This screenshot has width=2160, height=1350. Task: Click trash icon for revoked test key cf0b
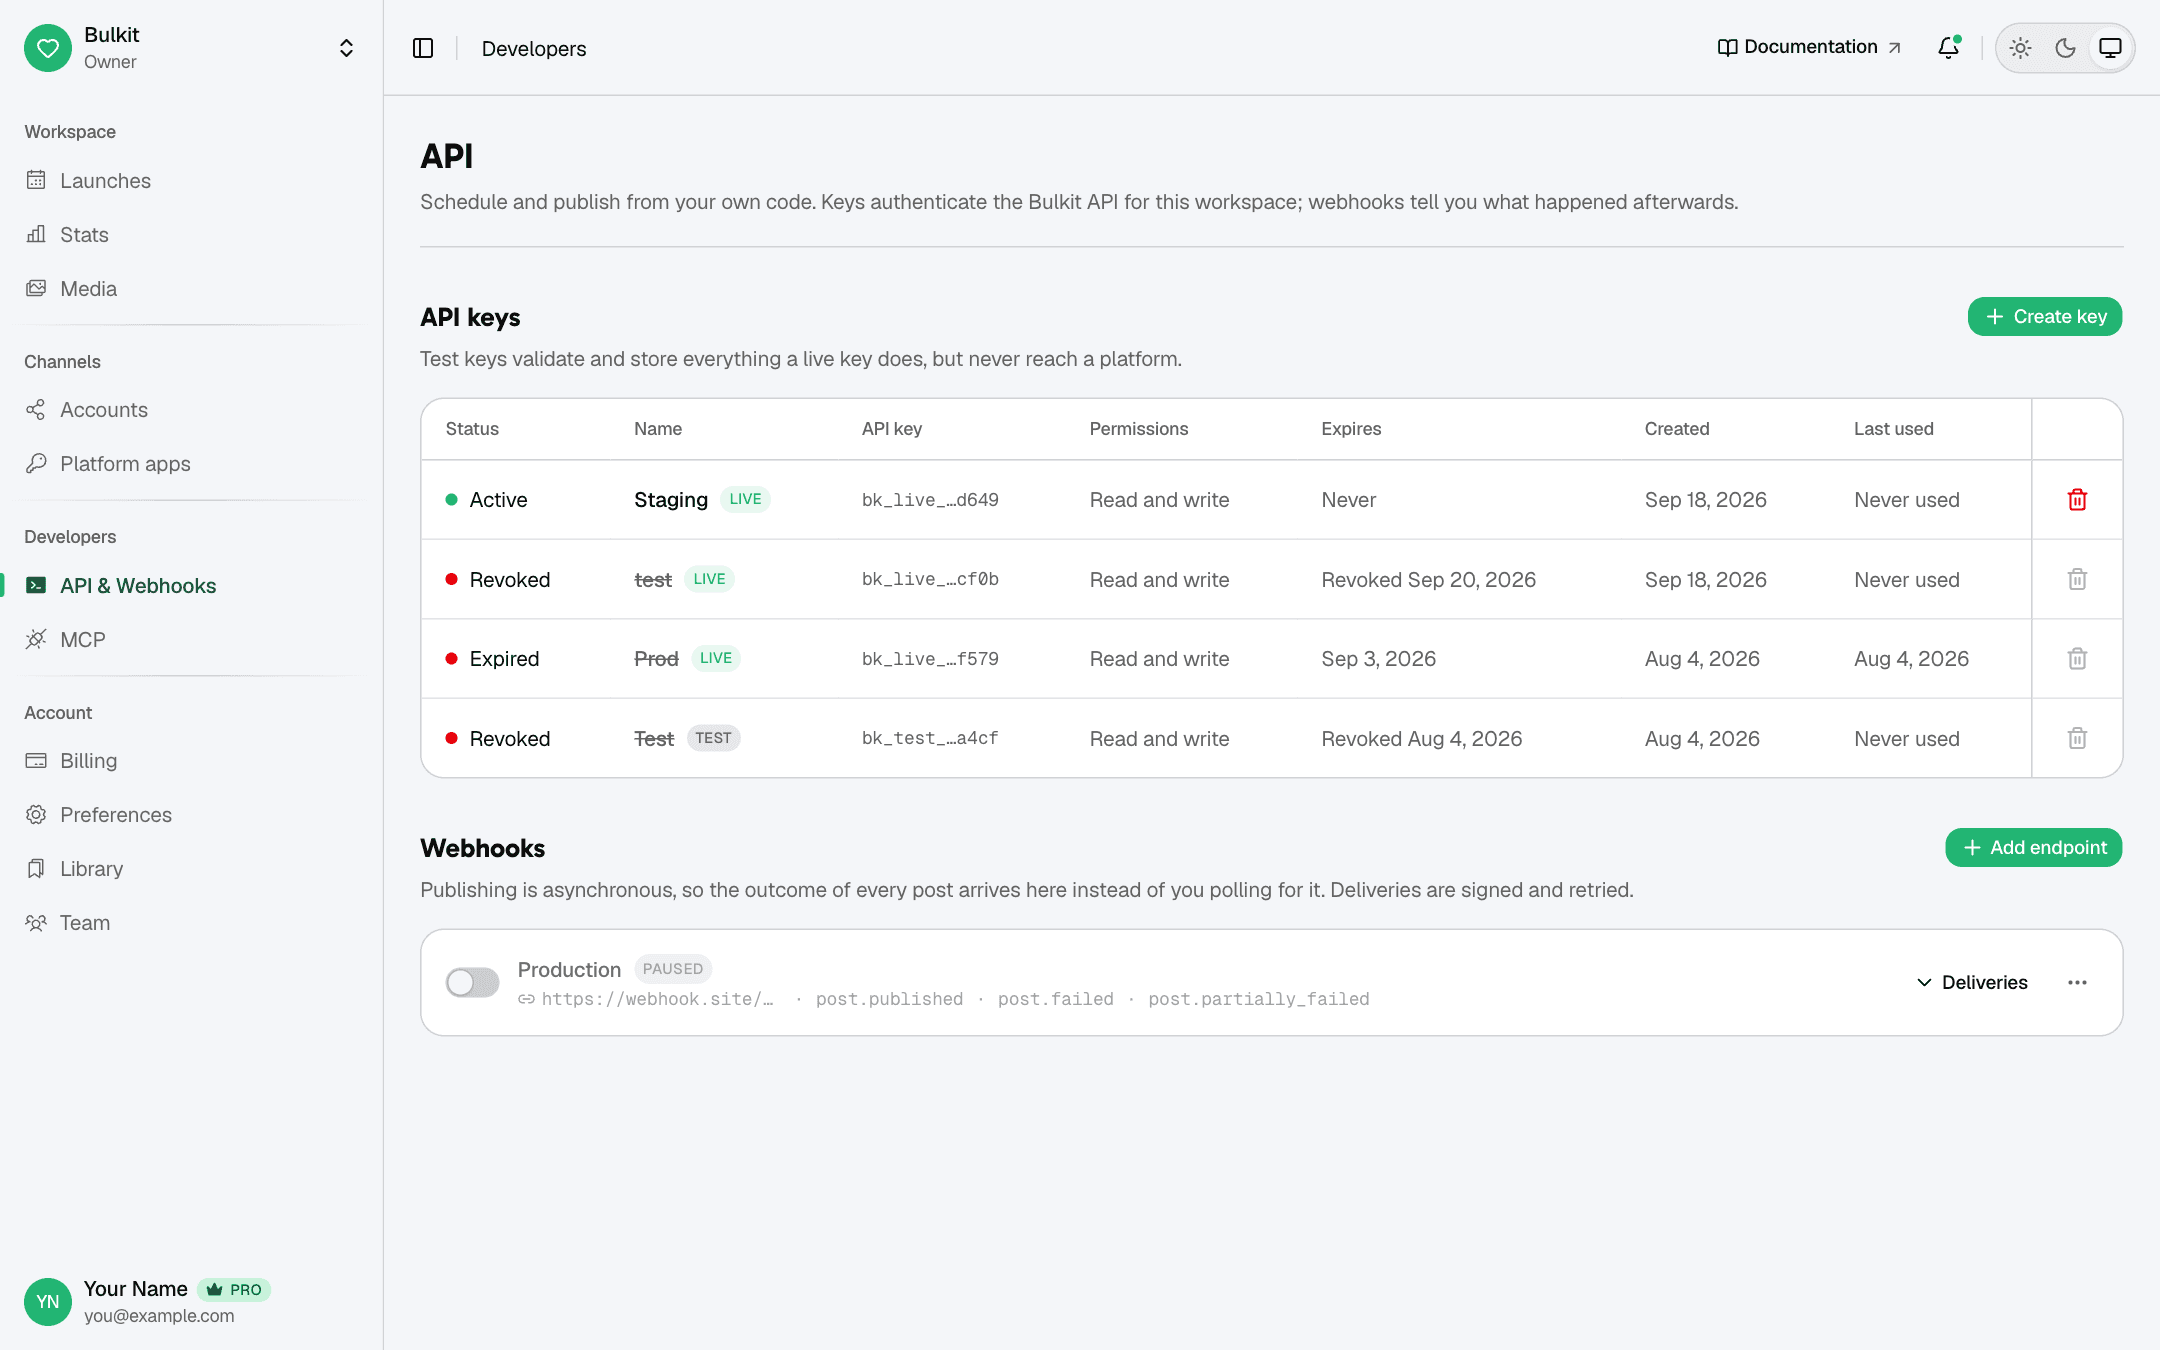(x=2077, y=579)
